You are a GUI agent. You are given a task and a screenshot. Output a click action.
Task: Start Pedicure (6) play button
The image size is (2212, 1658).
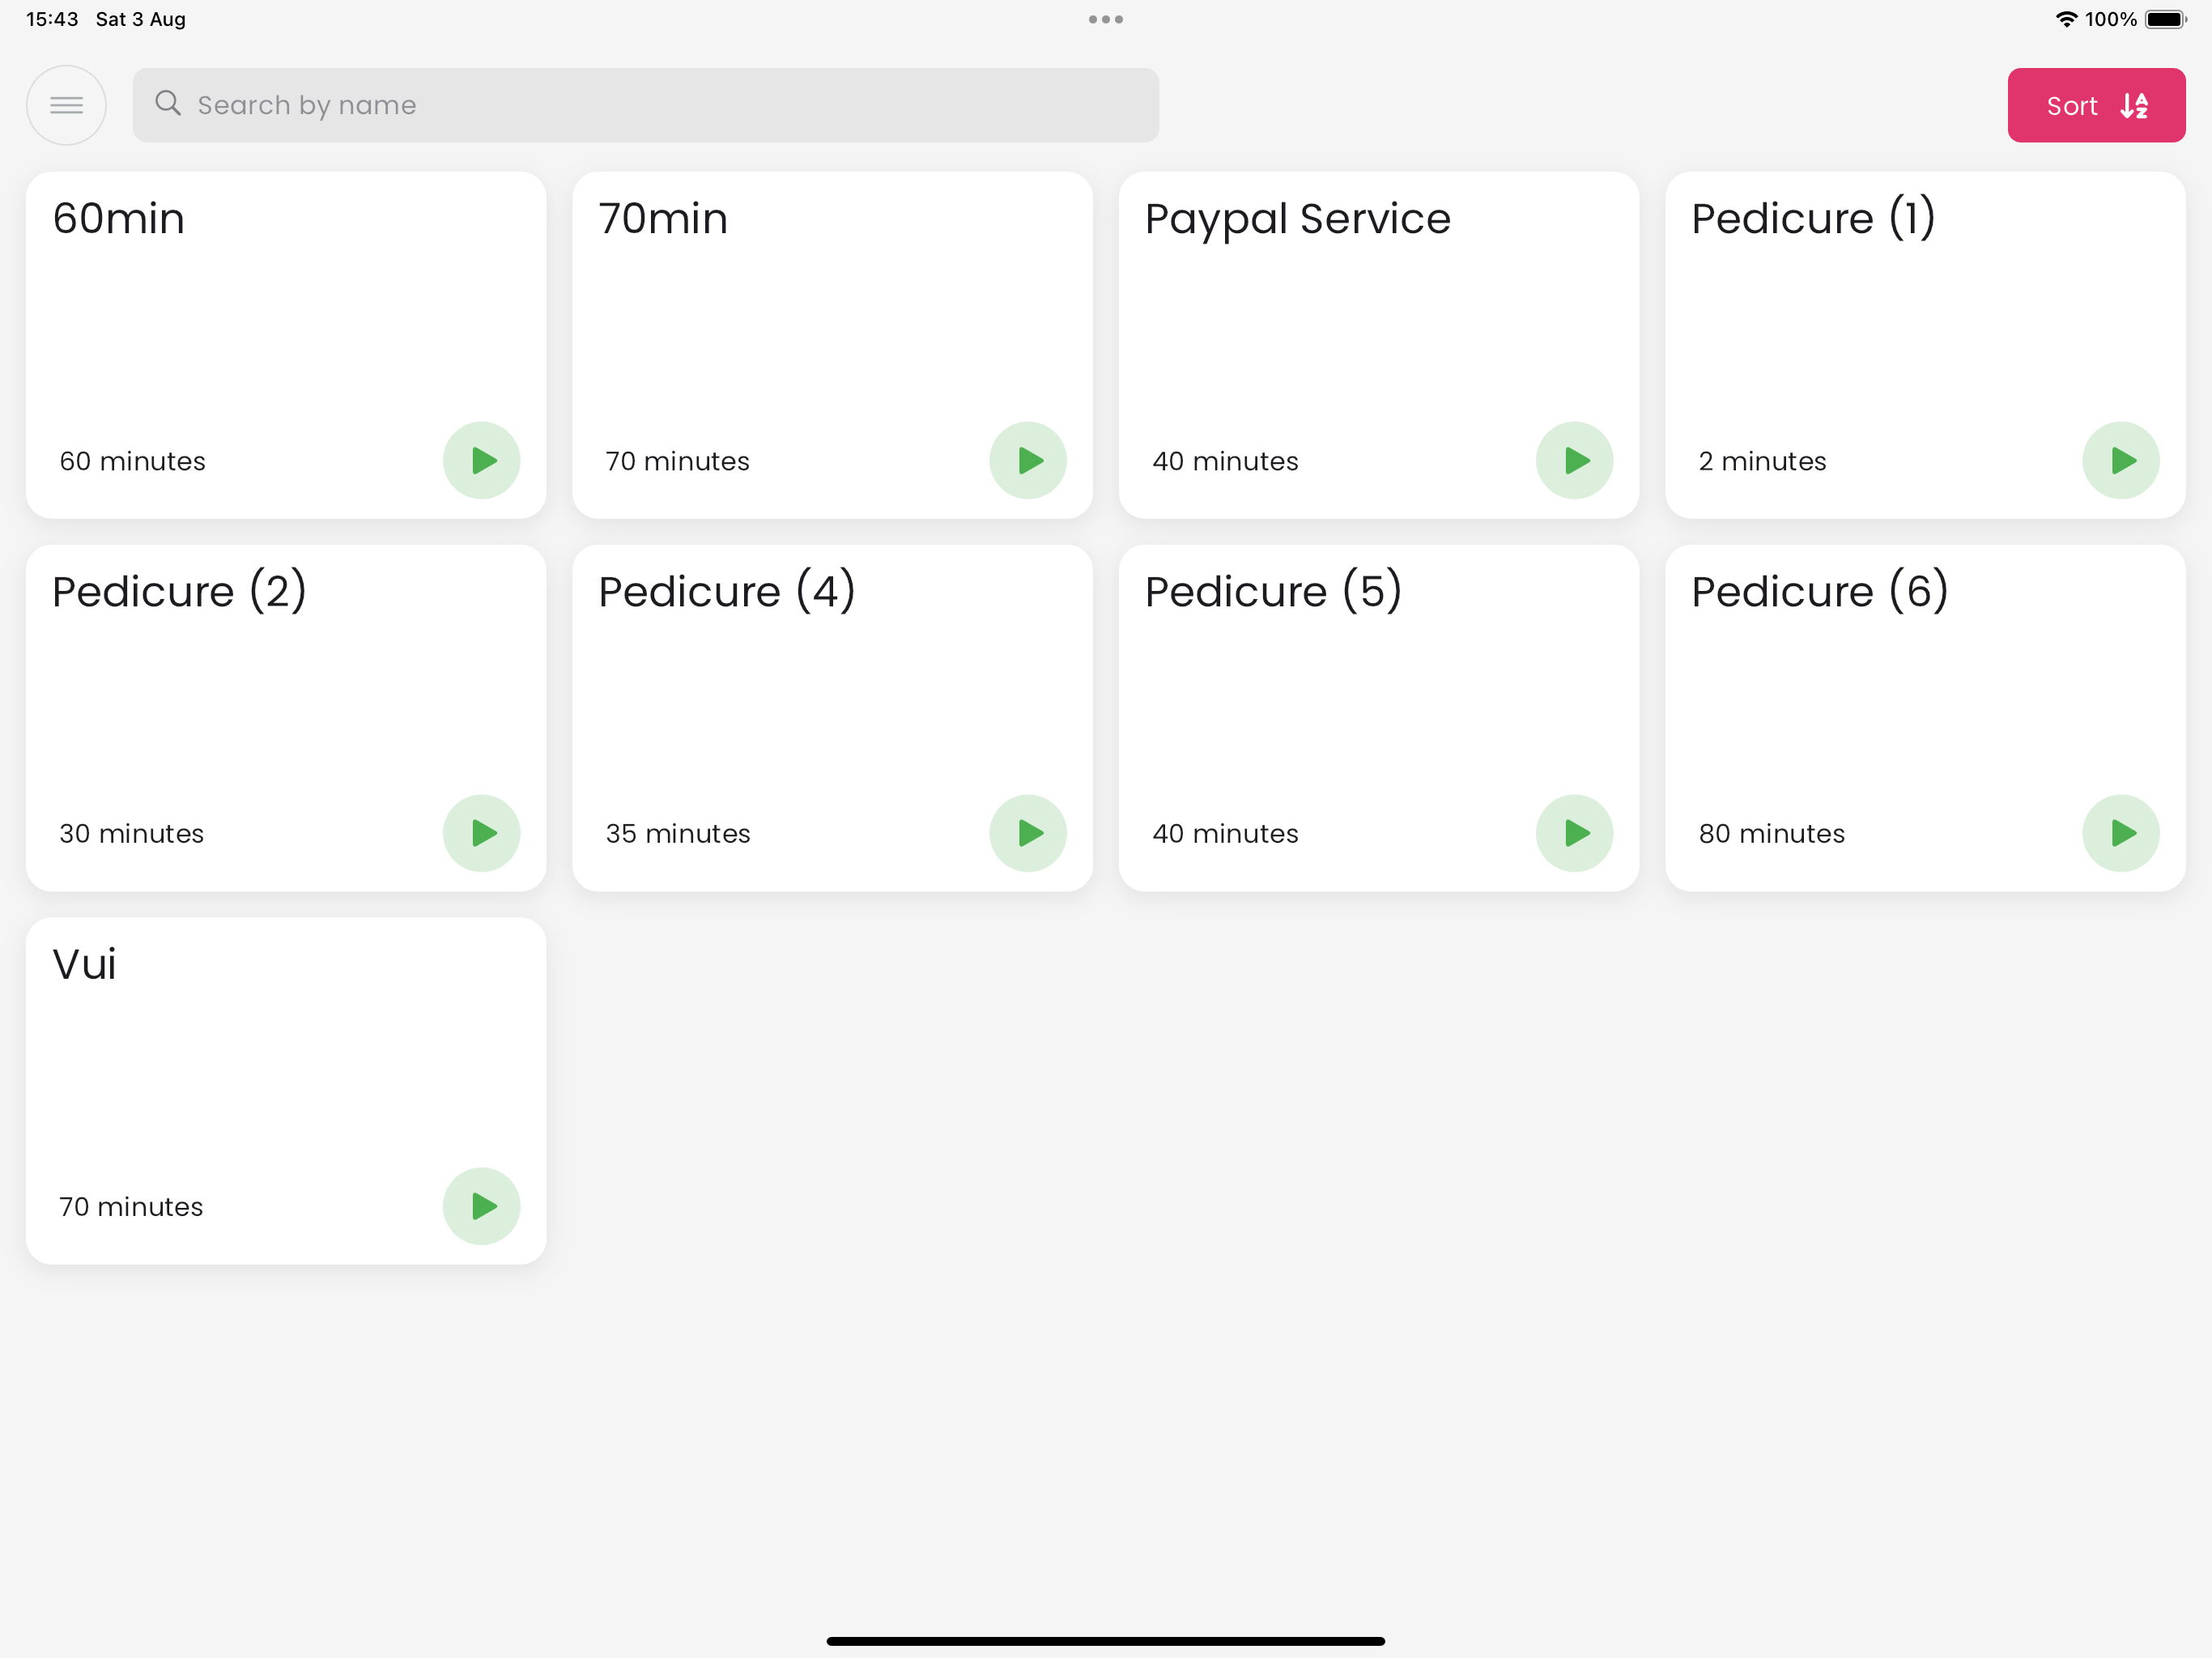(2121, 834)
